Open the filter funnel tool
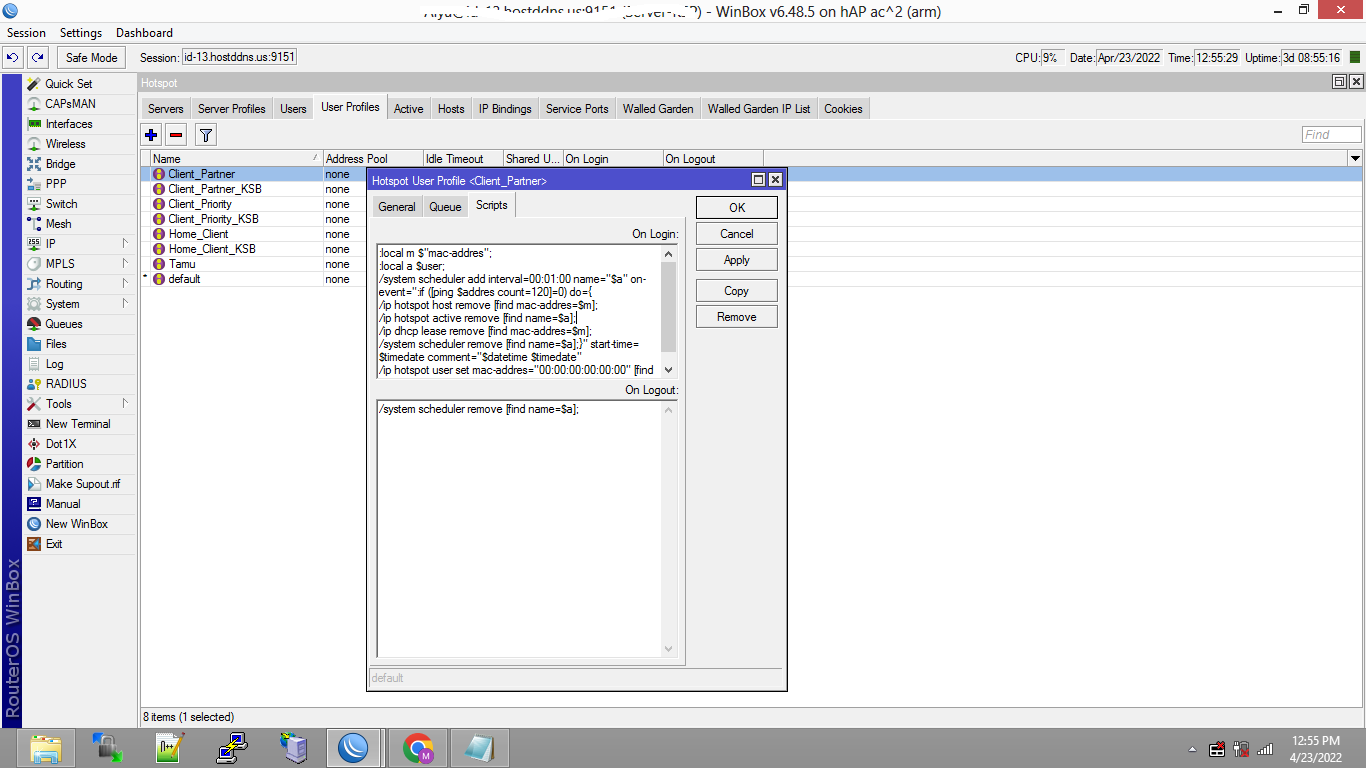This screenshot has height=768, width=1366. (205, 134)
